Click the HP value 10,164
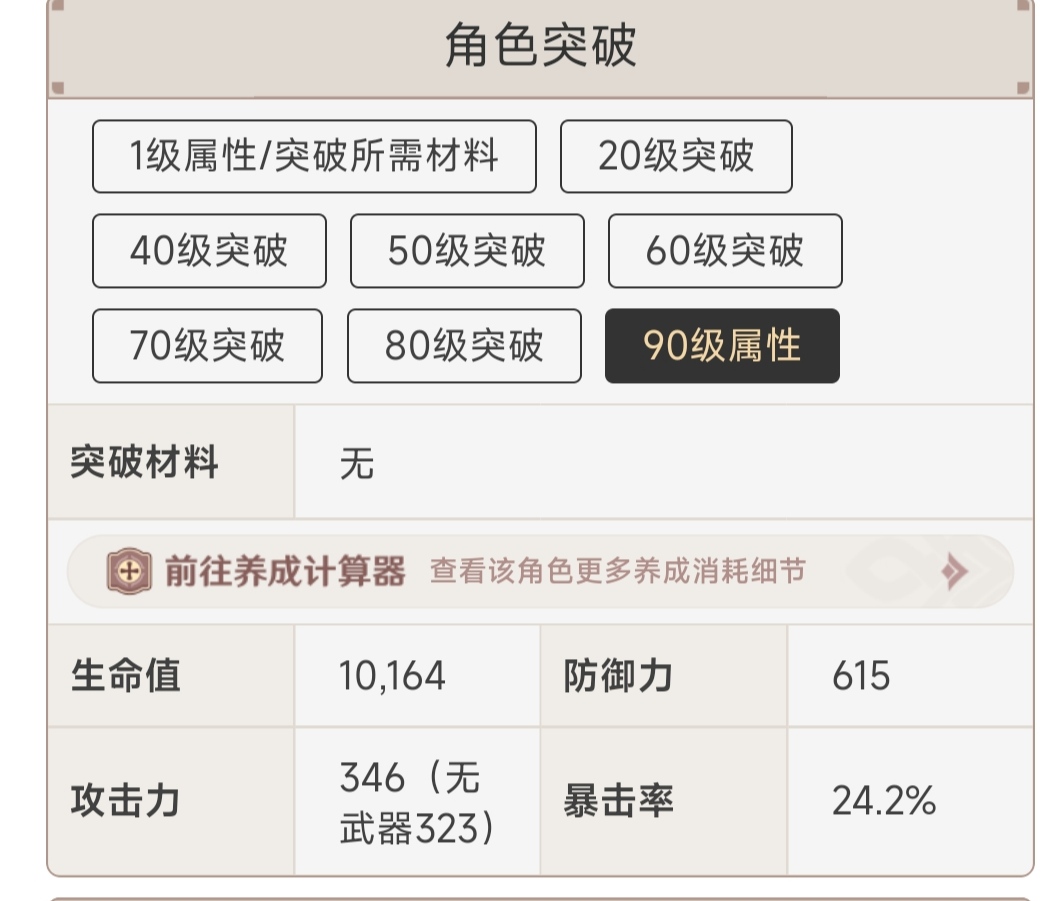This screenshot has height=901, width=1058. point(392,676)
